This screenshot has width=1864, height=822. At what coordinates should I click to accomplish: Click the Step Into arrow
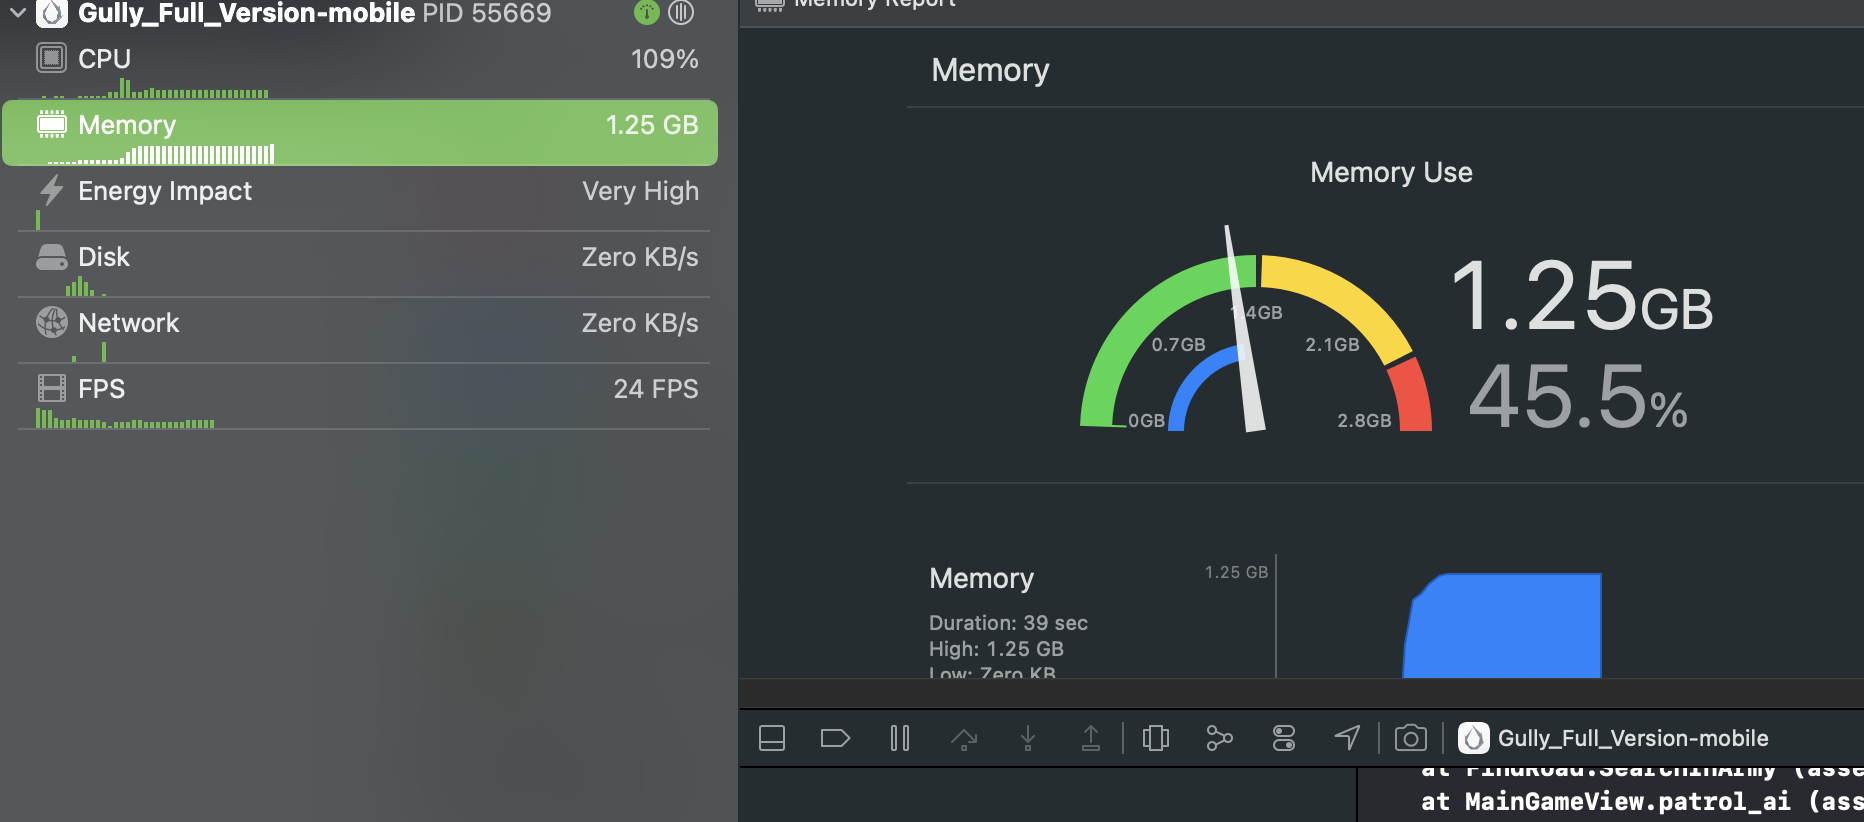click(1027, 739)
